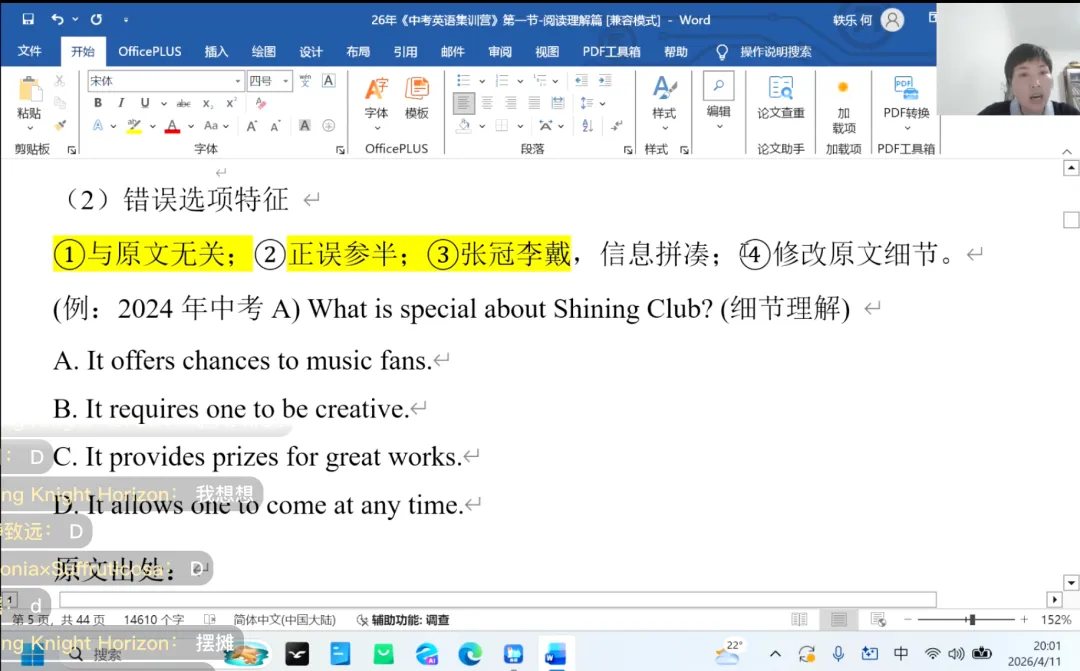
Task: Select the strikethrough formatting icon
Action: click(x=185, y=102)
